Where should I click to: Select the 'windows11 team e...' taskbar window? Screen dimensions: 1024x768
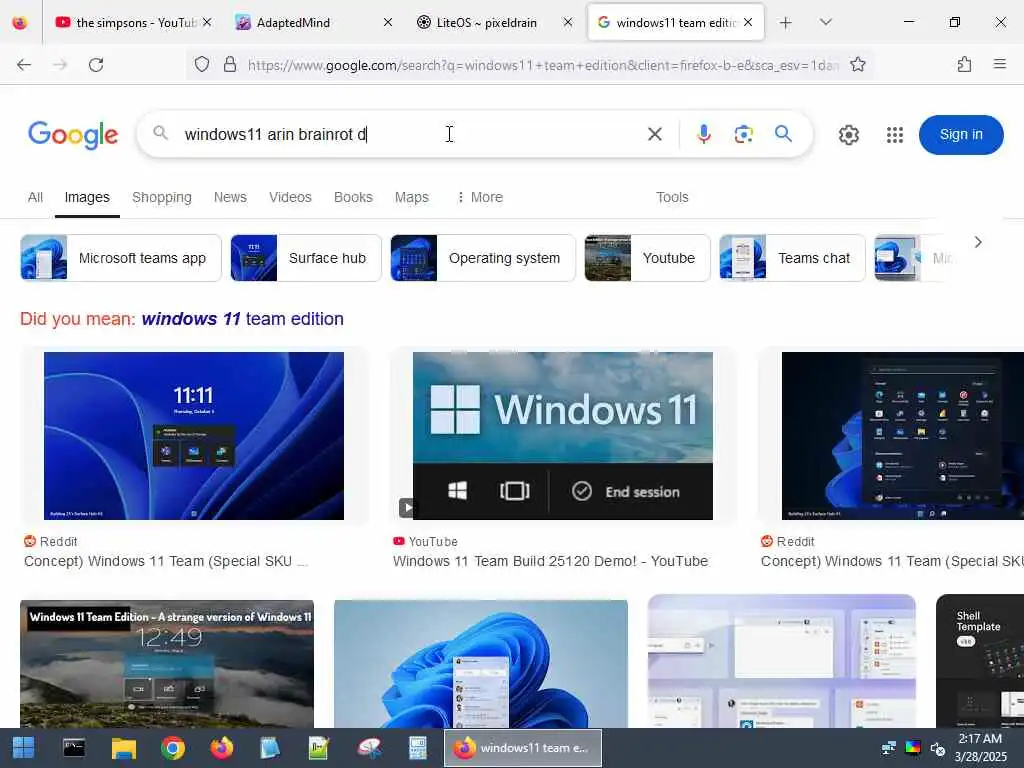[x=522, y=748]
